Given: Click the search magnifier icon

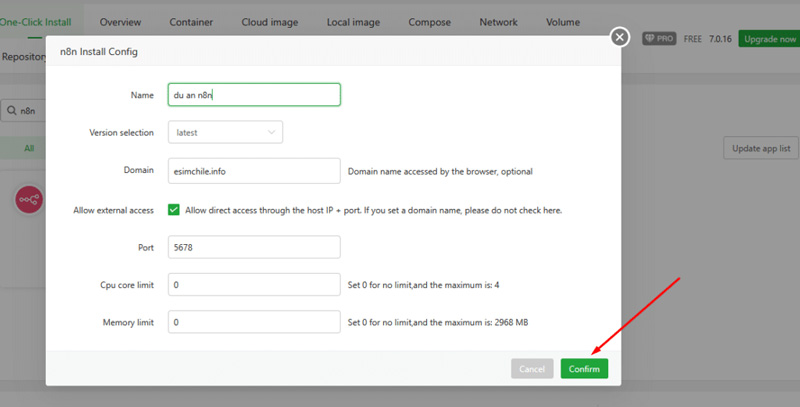Looking at the screenshot, I should (12, 110).
